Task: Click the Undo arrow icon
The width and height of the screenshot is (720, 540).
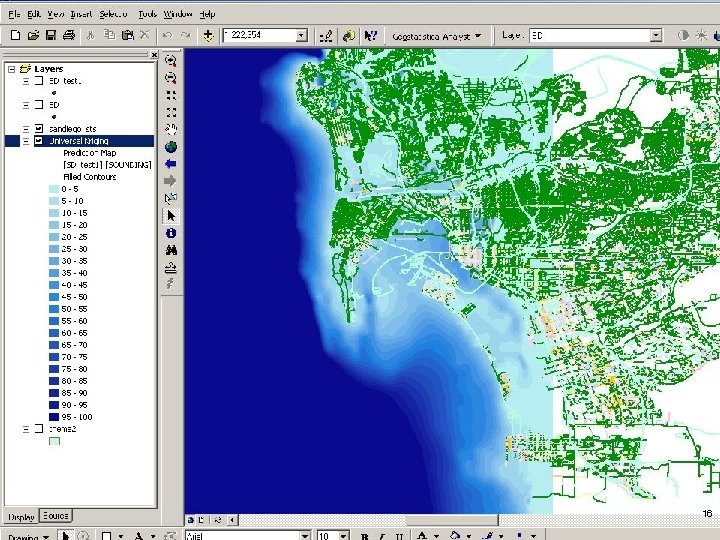Action: (168, 35)
